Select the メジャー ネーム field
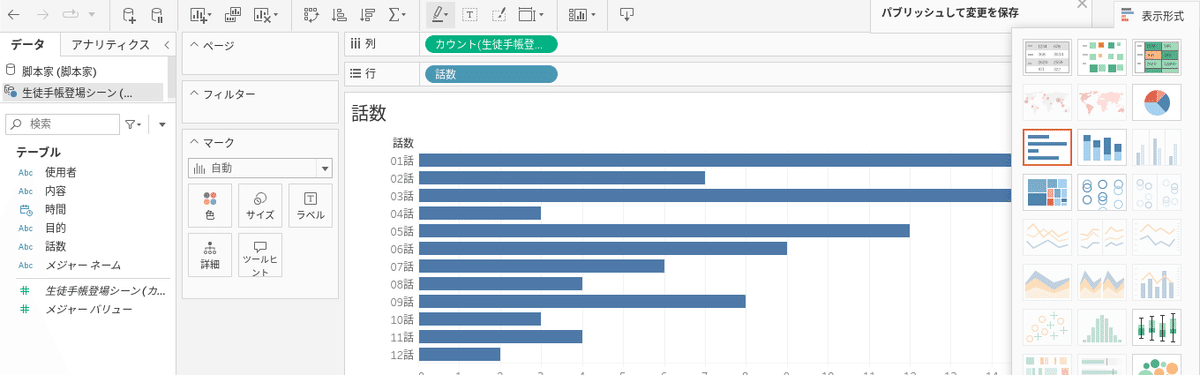This screenshot has width=1200, height=375. pos(83,265)
